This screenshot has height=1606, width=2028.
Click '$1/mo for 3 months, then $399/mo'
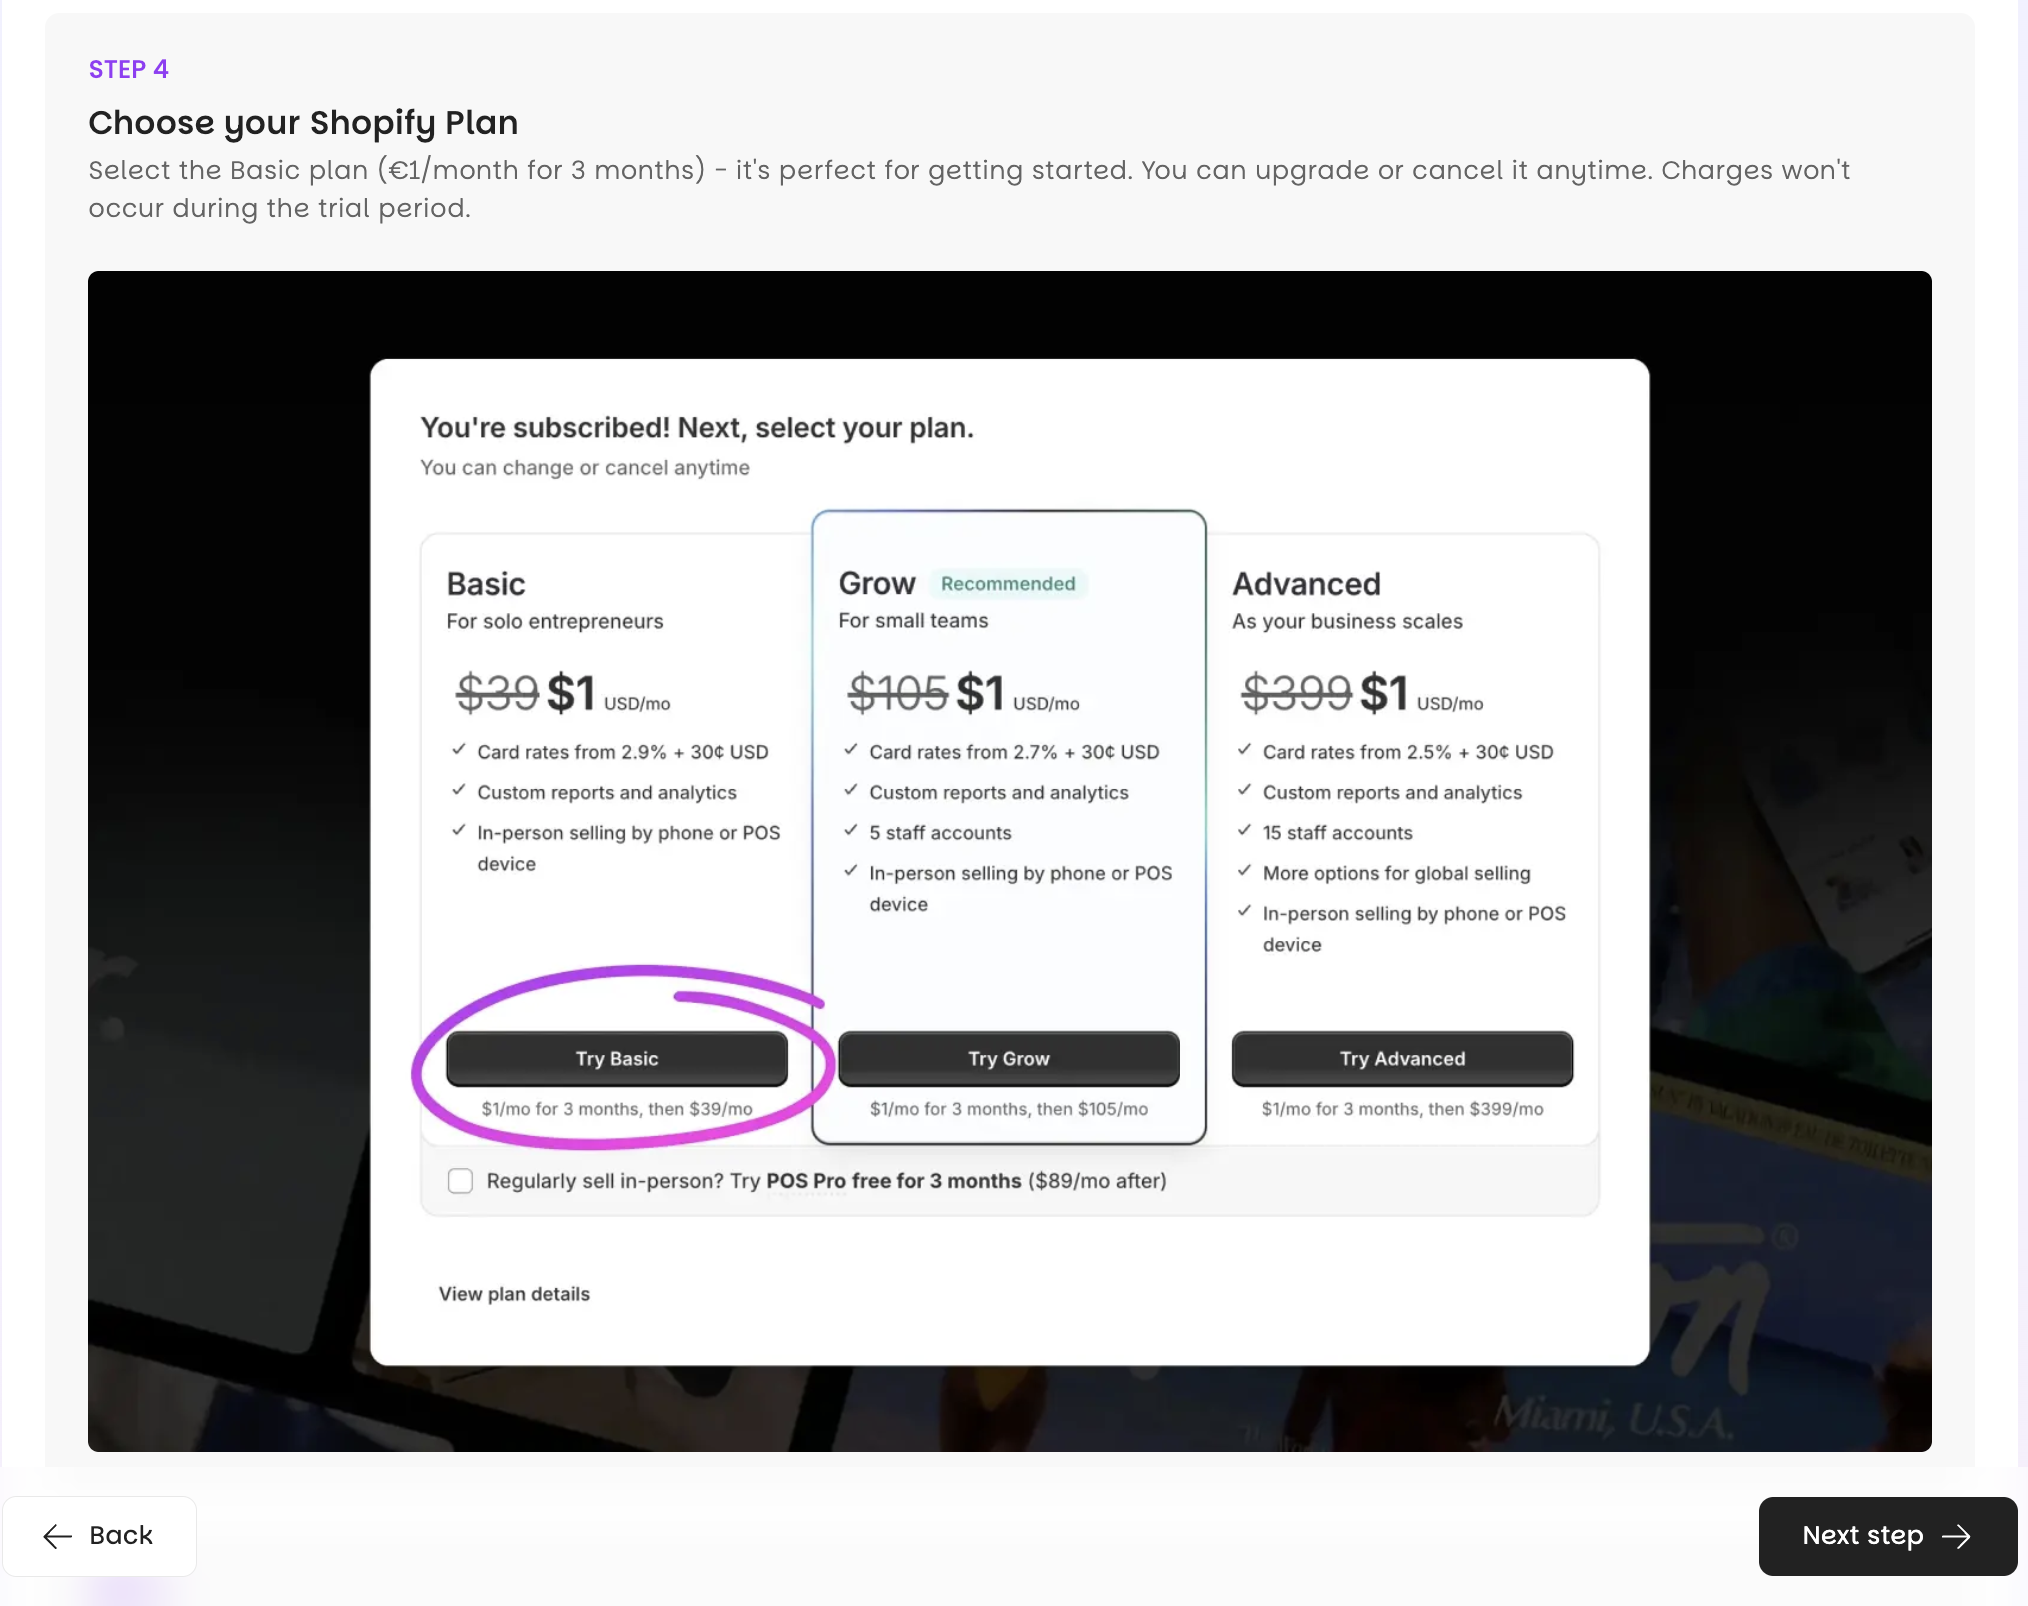pos(1402,1109)
